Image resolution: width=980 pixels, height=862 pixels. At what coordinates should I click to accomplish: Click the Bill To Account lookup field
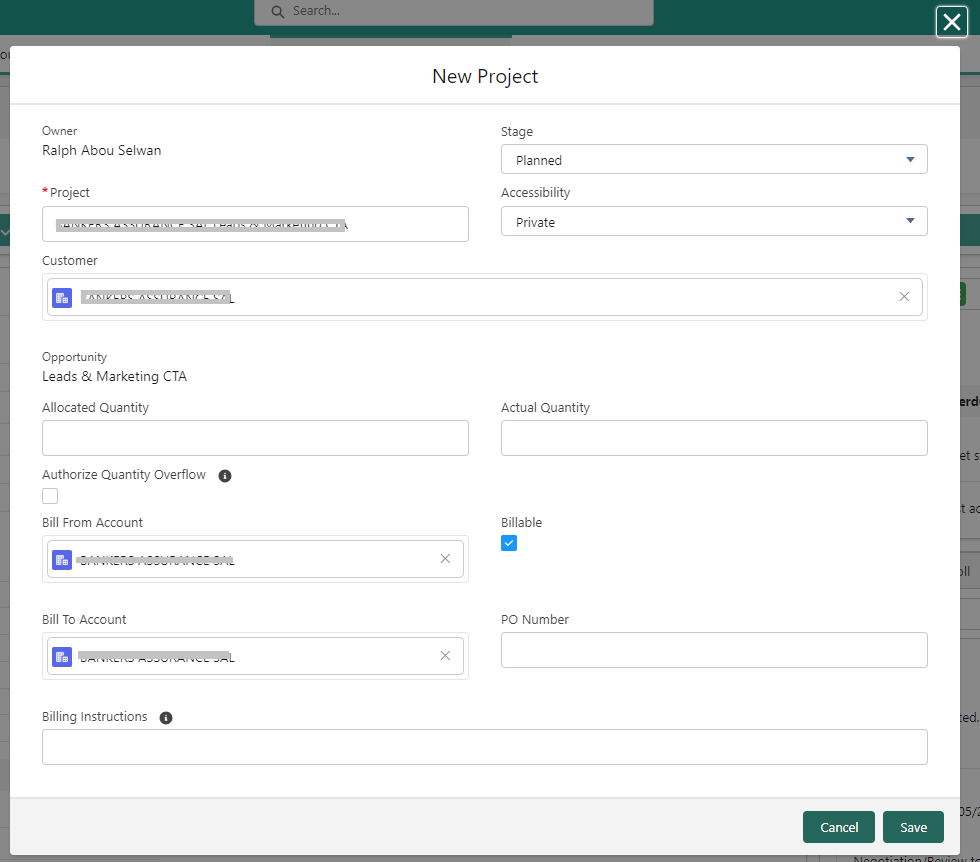tap(255, 656)
